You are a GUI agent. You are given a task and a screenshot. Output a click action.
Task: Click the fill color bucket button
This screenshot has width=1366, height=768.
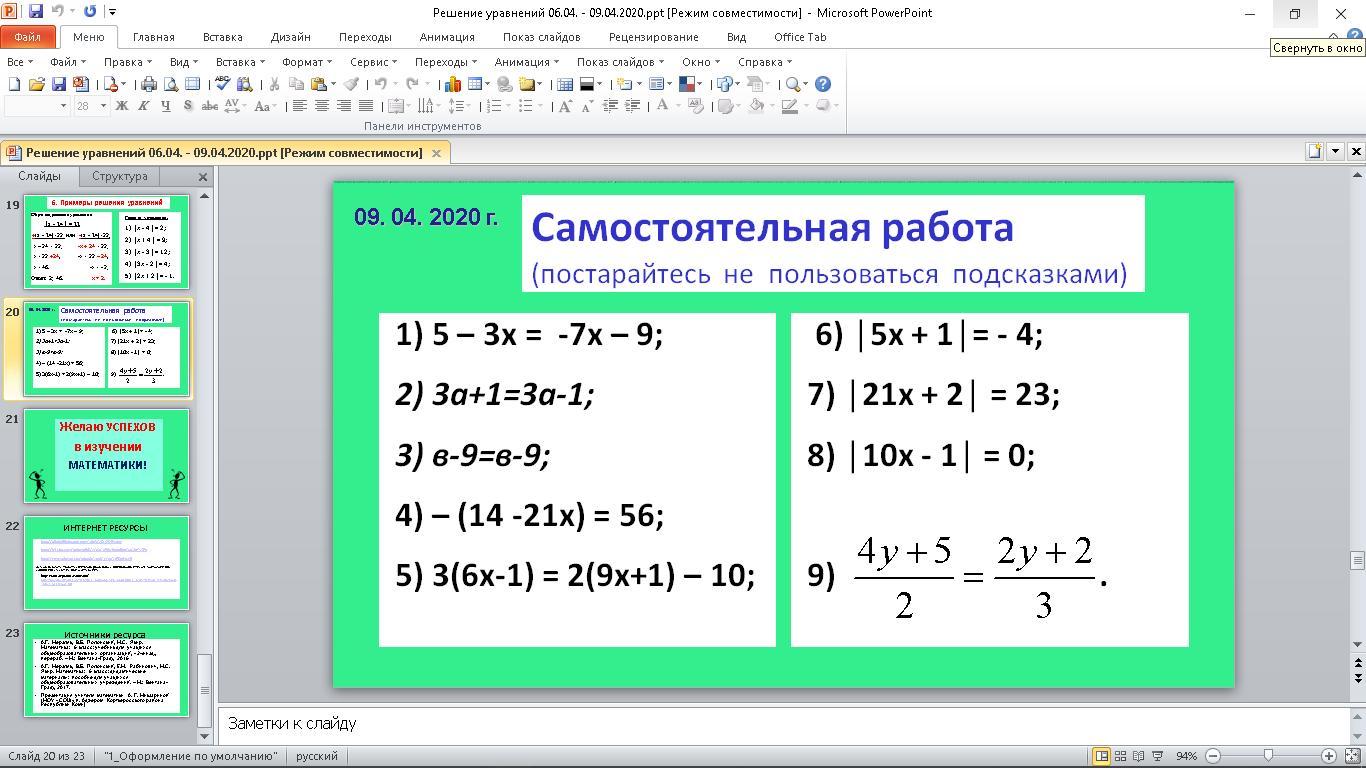coord(757,106)
